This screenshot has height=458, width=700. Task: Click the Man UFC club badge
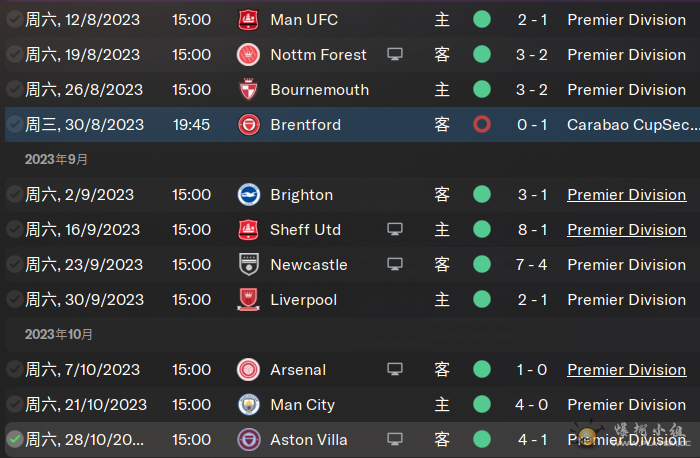pos(248,20)
